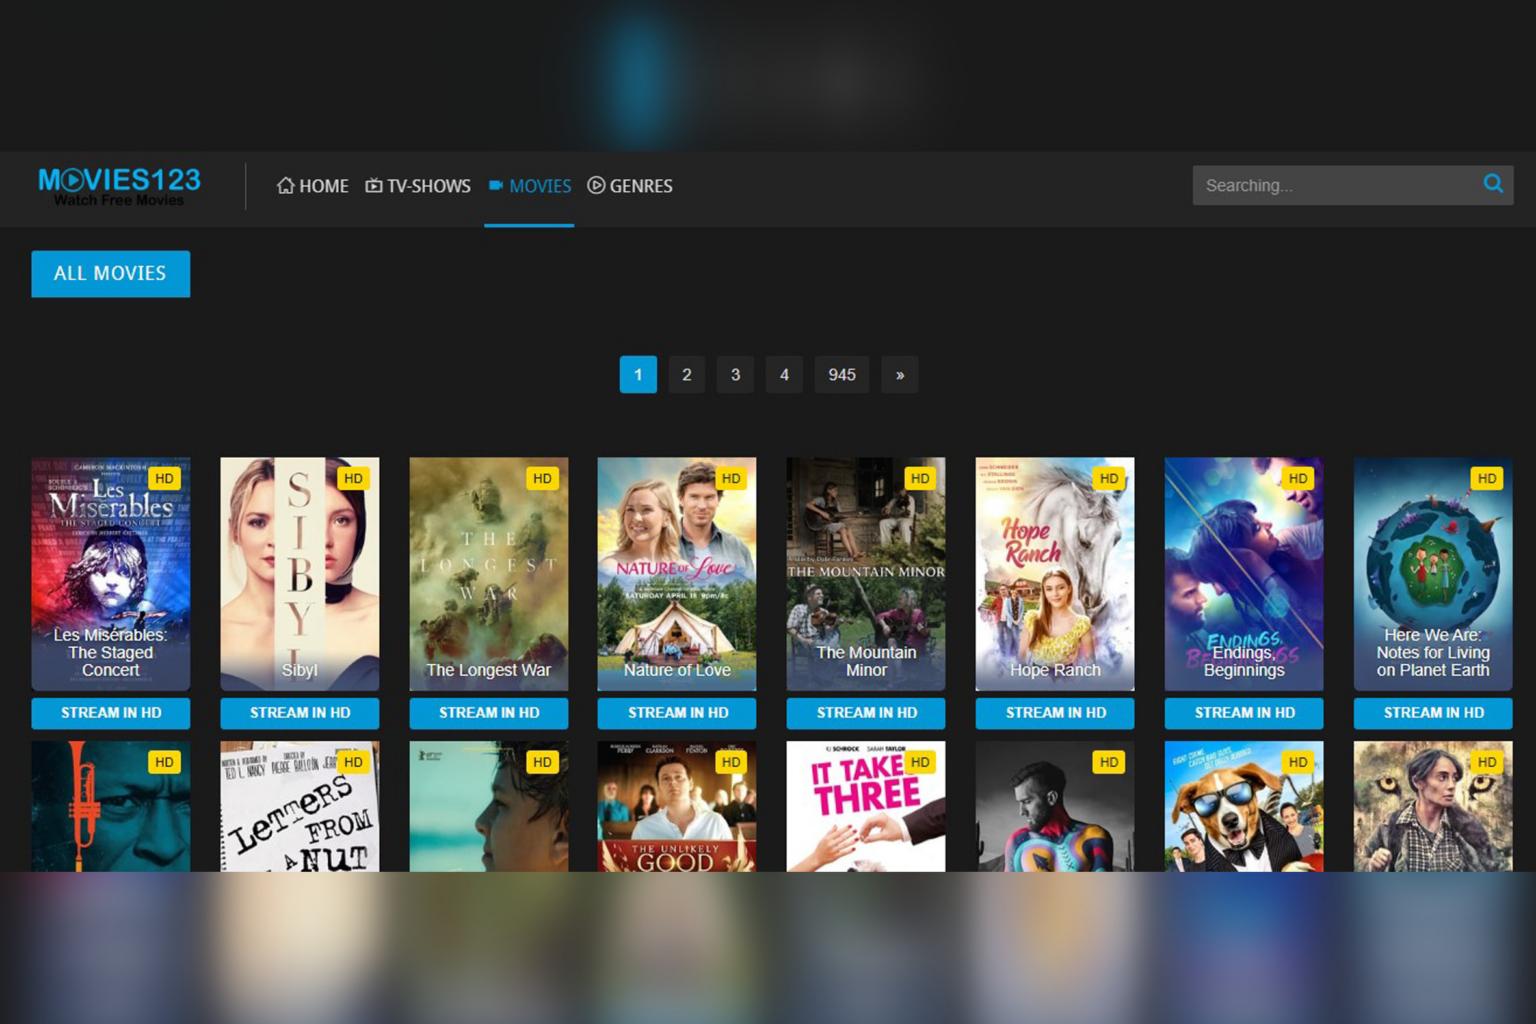Stream The Longest War in HD
Screen dimensions: 1536x1024
click(489, 713)
